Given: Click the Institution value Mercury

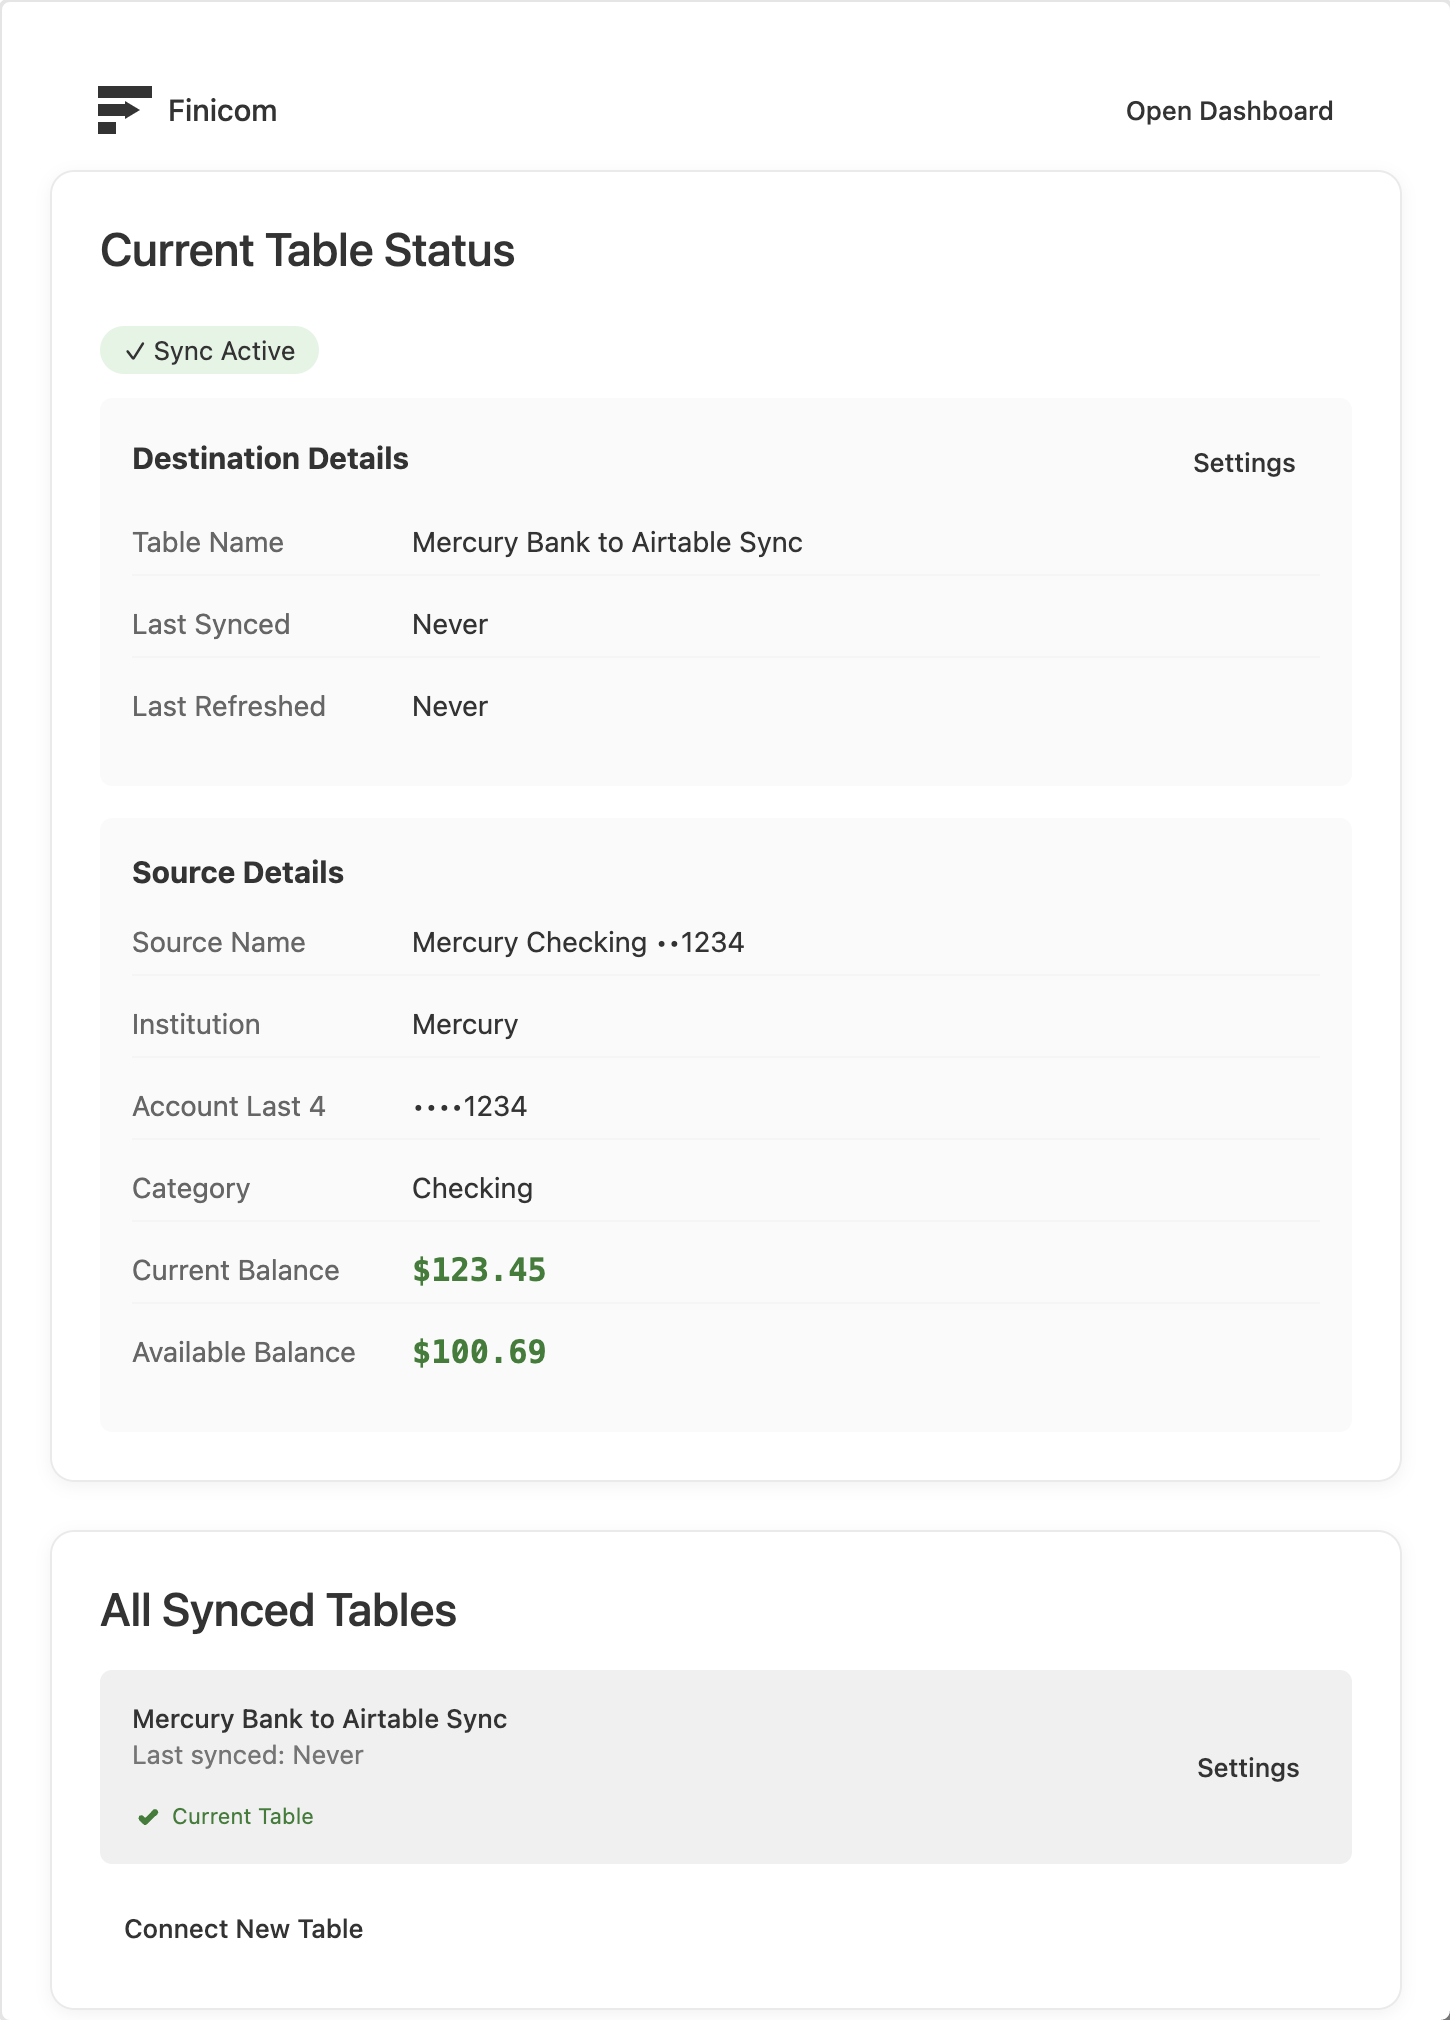Looking at the screenshot, I should point(465,1024).
